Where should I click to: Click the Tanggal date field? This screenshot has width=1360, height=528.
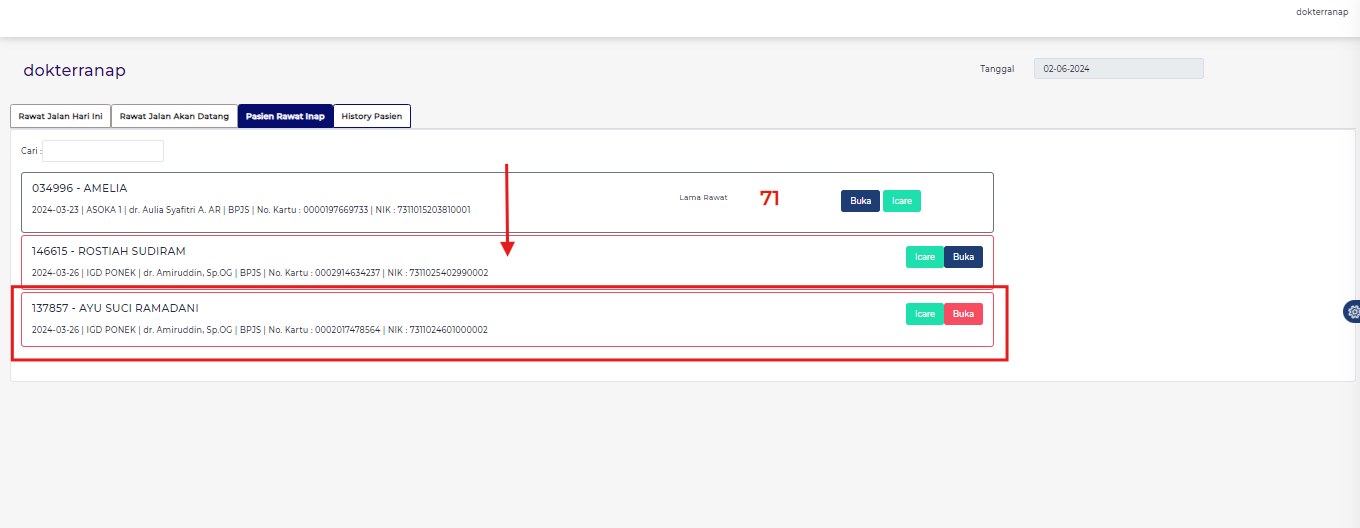tap(1118, 69)
